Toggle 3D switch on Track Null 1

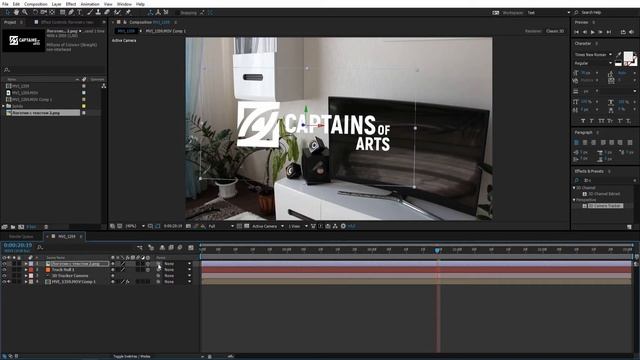tap(148, 270)
